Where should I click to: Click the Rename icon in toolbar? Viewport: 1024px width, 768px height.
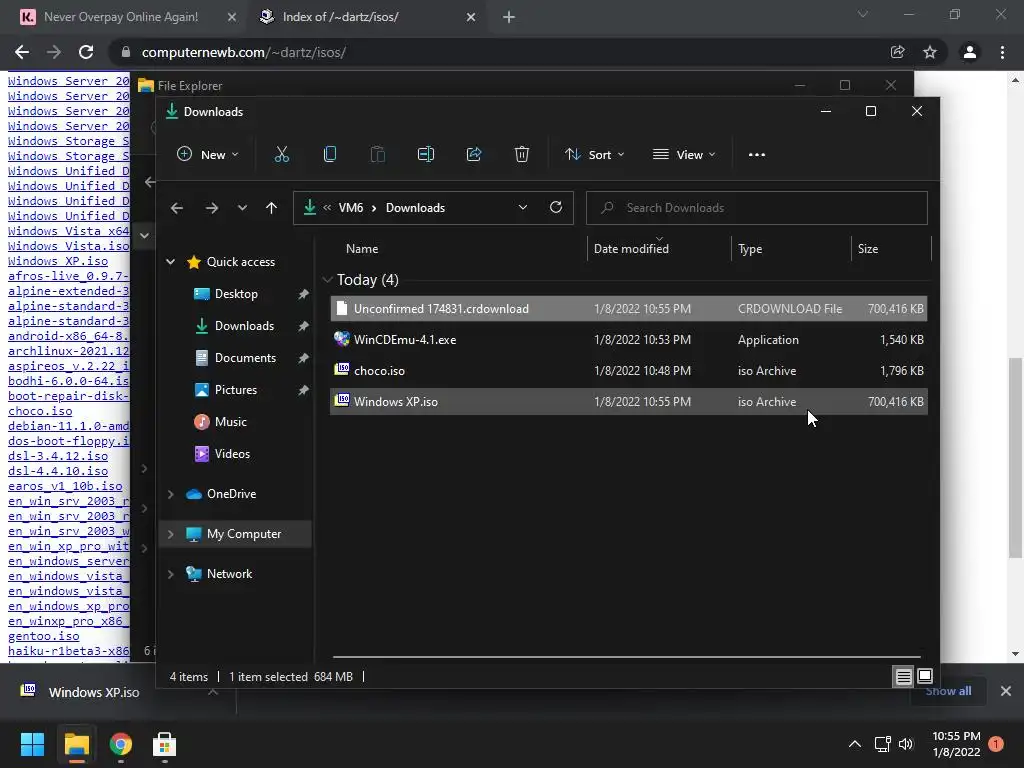click(x=426, y=155)
